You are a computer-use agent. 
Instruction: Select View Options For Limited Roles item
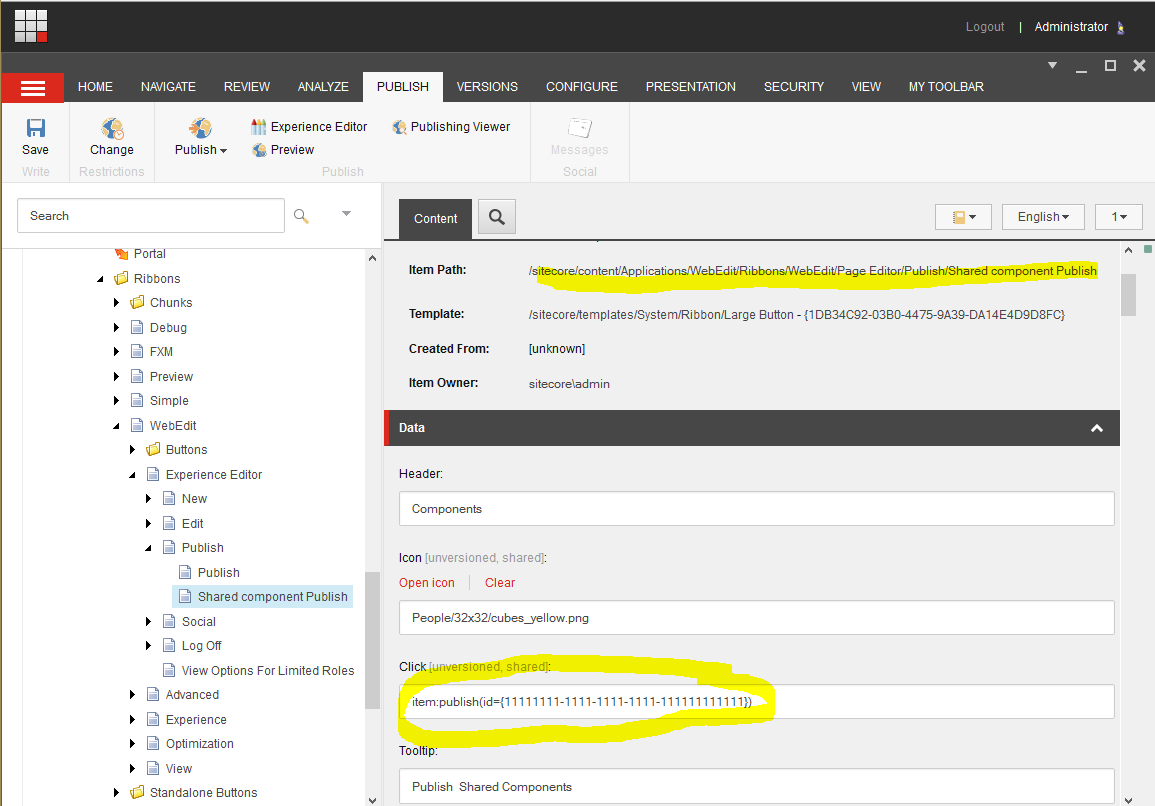coord(267,670)
